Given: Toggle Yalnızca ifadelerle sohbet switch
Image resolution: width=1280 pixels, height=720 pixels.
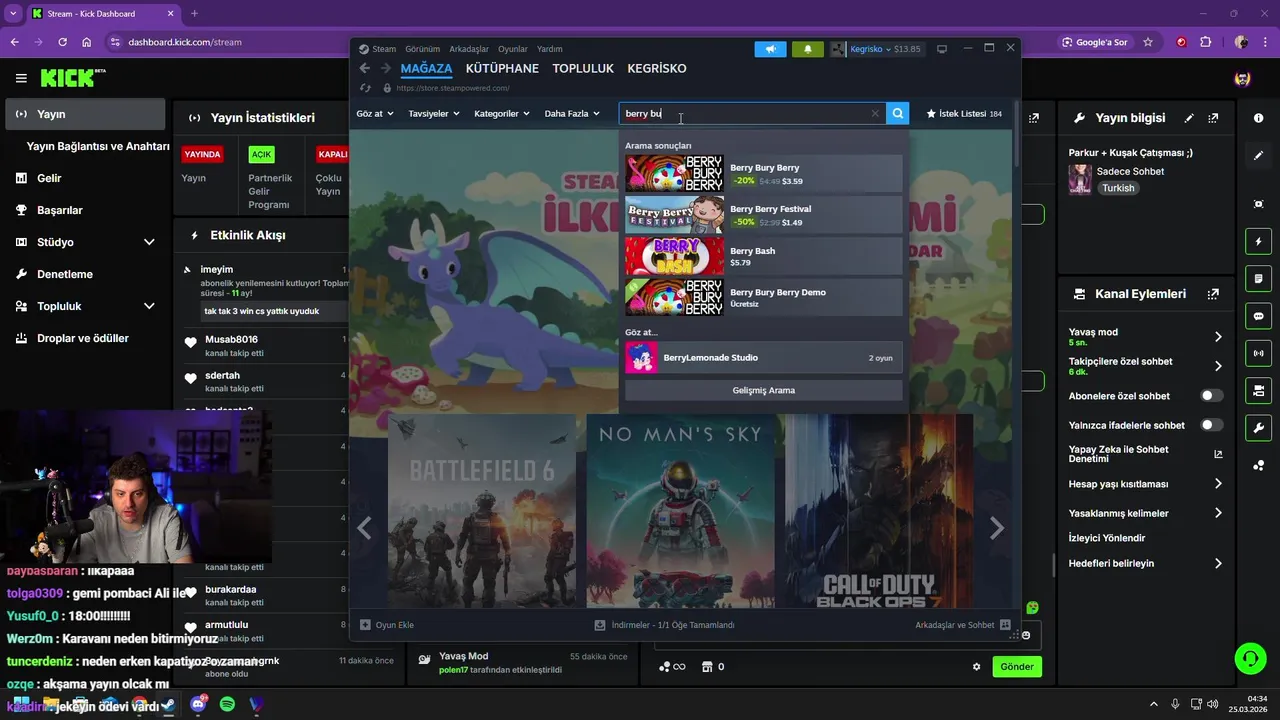Looking at the screenshot, I should [x=1211, y=425].
